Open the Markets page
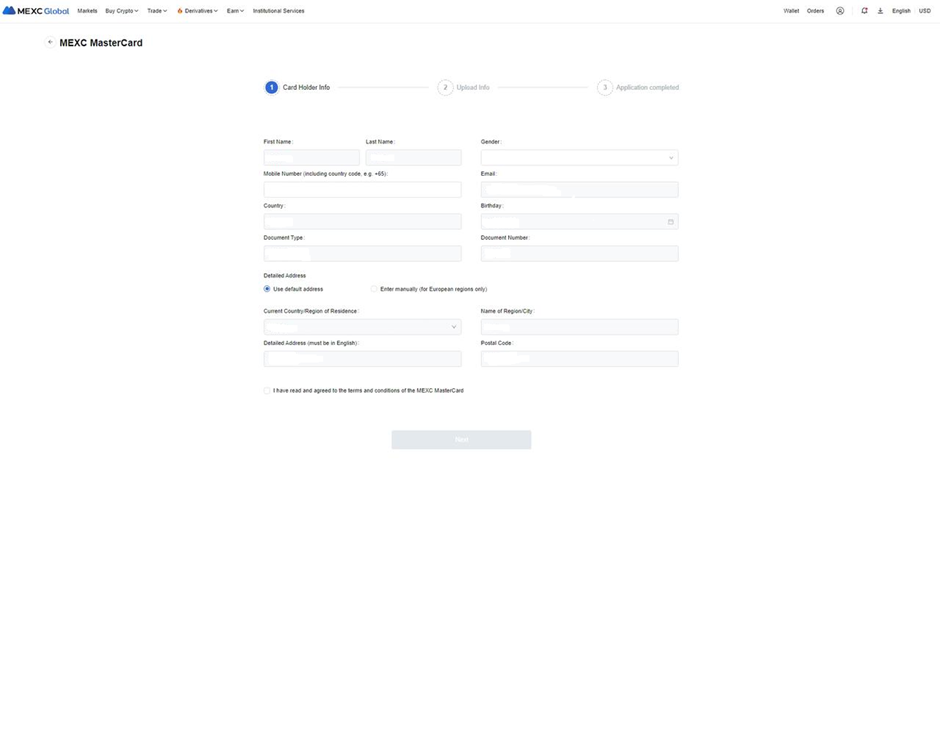 (x=87, y=11)
